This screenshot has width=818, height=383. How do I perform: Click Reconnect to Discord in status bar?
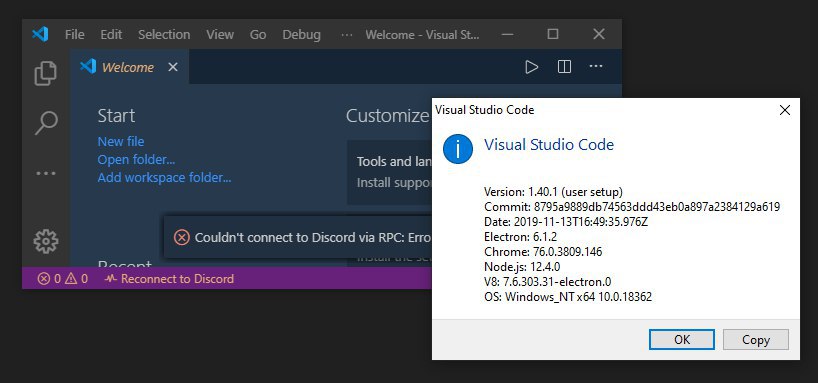[169, 279]
